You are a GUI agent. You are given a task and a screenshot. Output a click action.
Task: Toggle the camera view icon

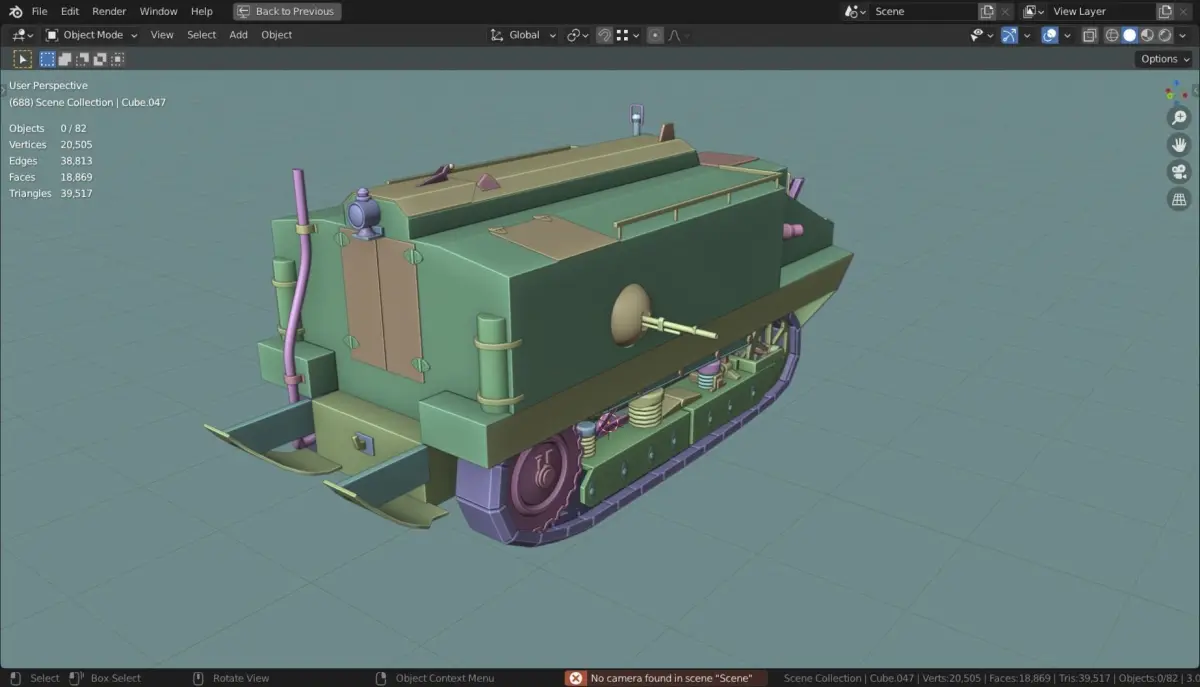pos(1179,171)
